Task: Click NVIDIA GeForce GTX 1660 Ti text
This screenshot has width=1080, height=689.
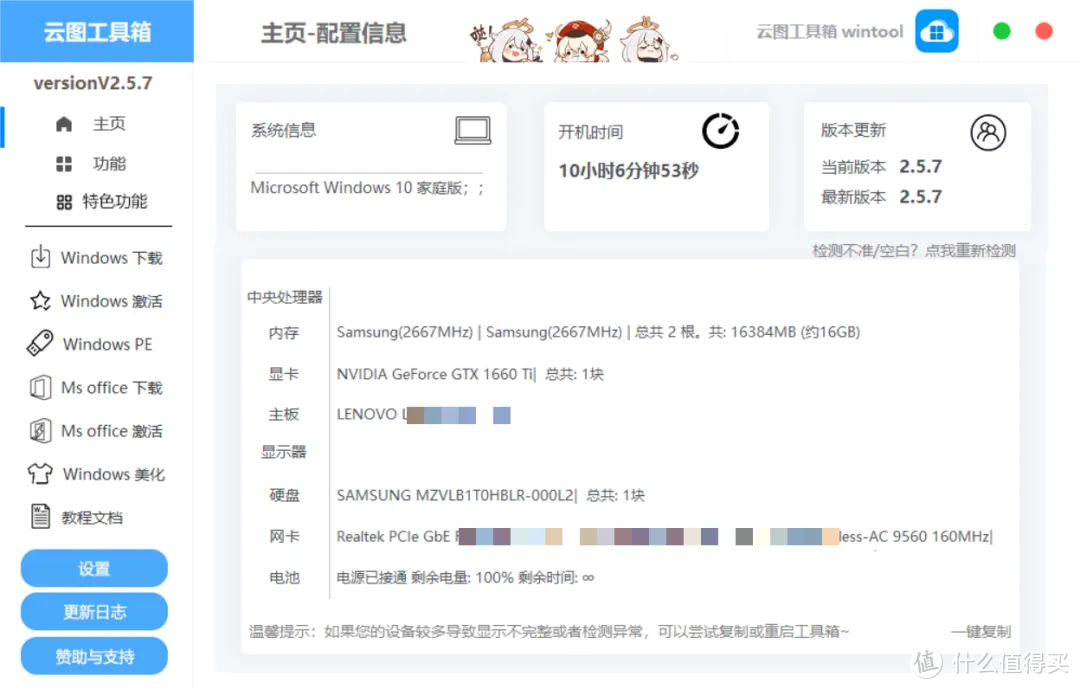Action: coord(435,374)
